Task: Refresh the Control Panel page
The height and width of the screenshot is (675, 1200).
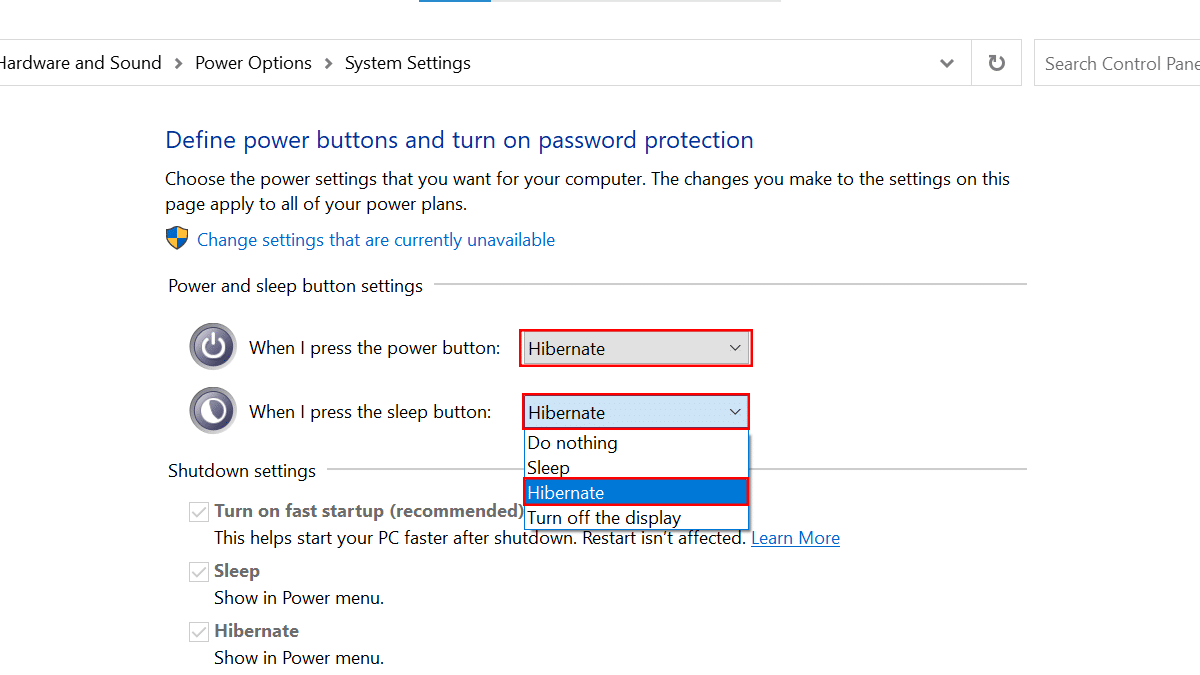Action: [x=996, y=63]
